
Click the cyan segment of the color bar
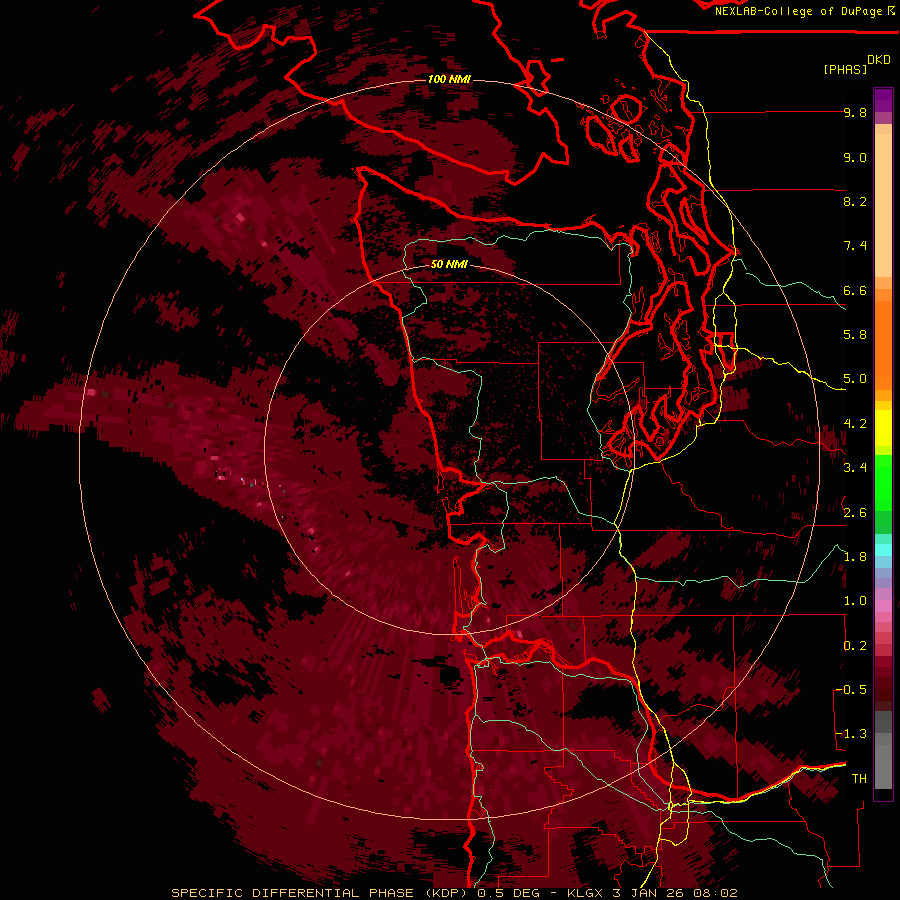pyautogui.click(x=883, y=550)
